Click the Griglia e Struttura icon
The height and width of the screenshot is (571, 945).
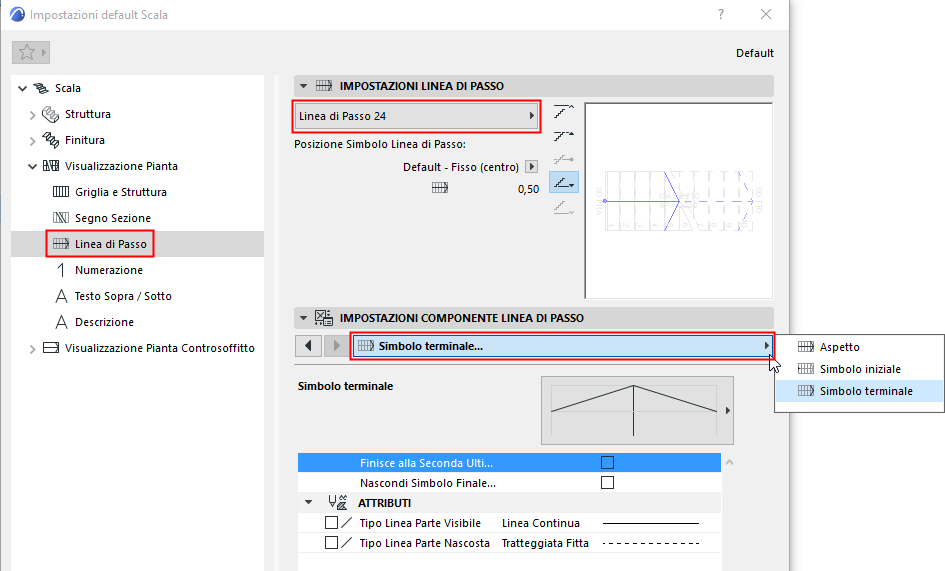tap(61, 192)
